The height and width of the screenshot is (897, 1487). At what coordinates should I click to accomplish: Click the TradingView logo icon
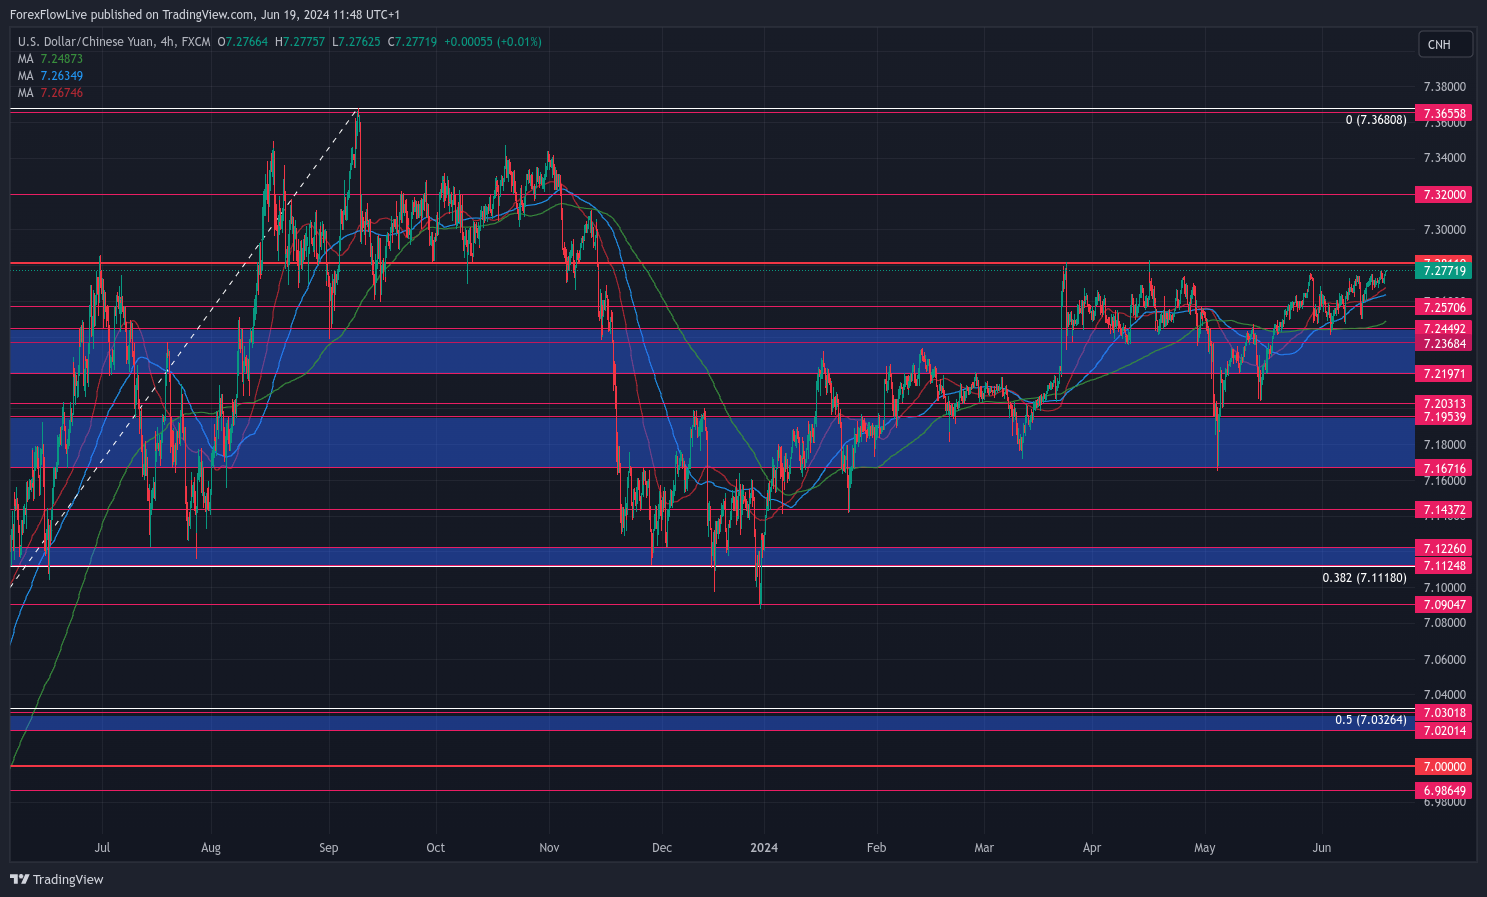coord(19,879)
